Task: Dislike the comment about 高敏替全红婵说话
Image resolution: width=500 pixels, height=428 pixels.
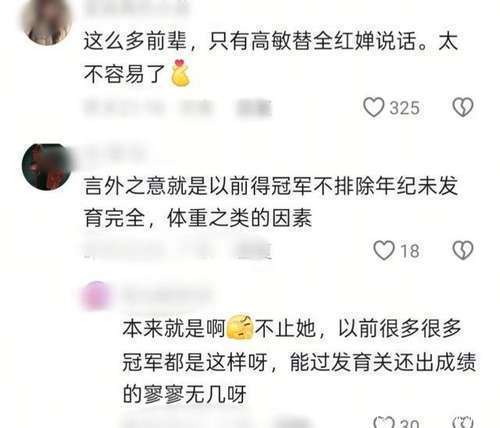Action: coord(463,107)
